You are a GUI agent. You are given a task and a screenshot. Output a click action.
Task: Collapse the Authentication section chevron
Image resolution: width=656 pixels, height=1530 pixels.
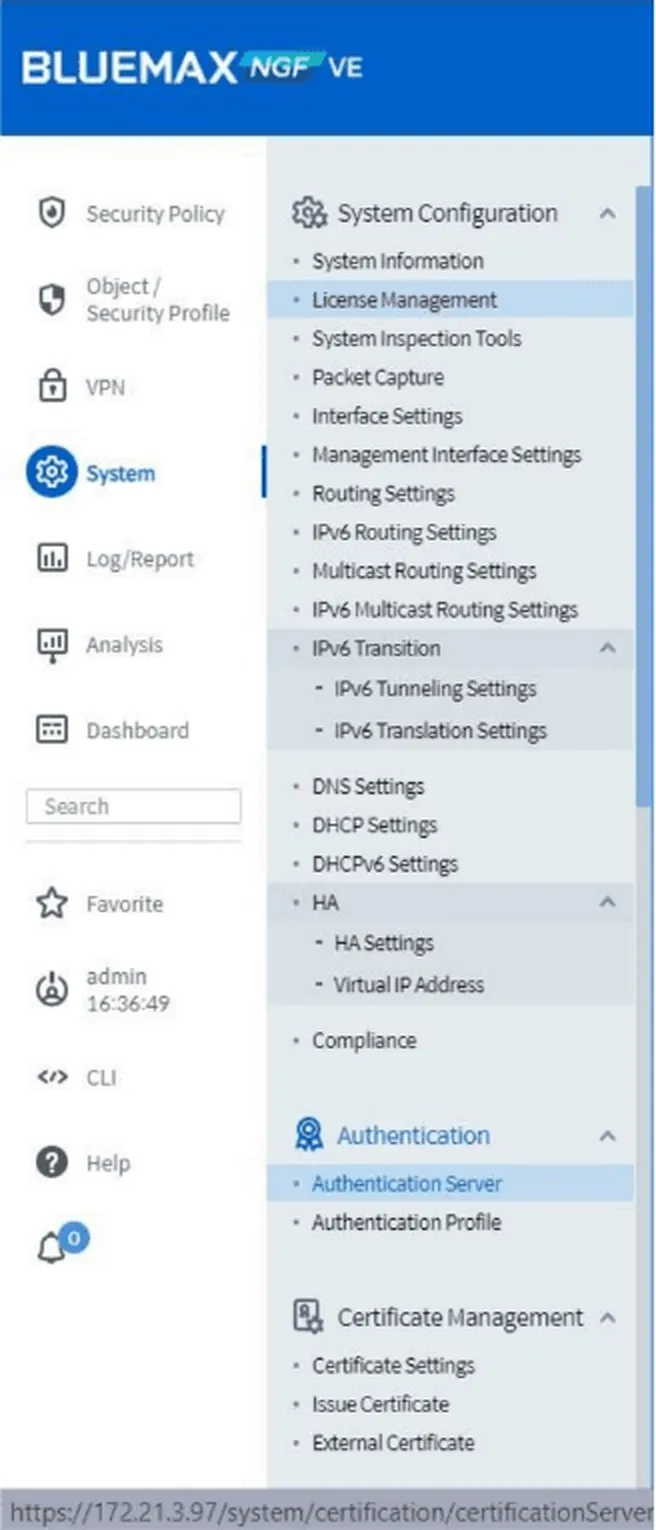607,1136
